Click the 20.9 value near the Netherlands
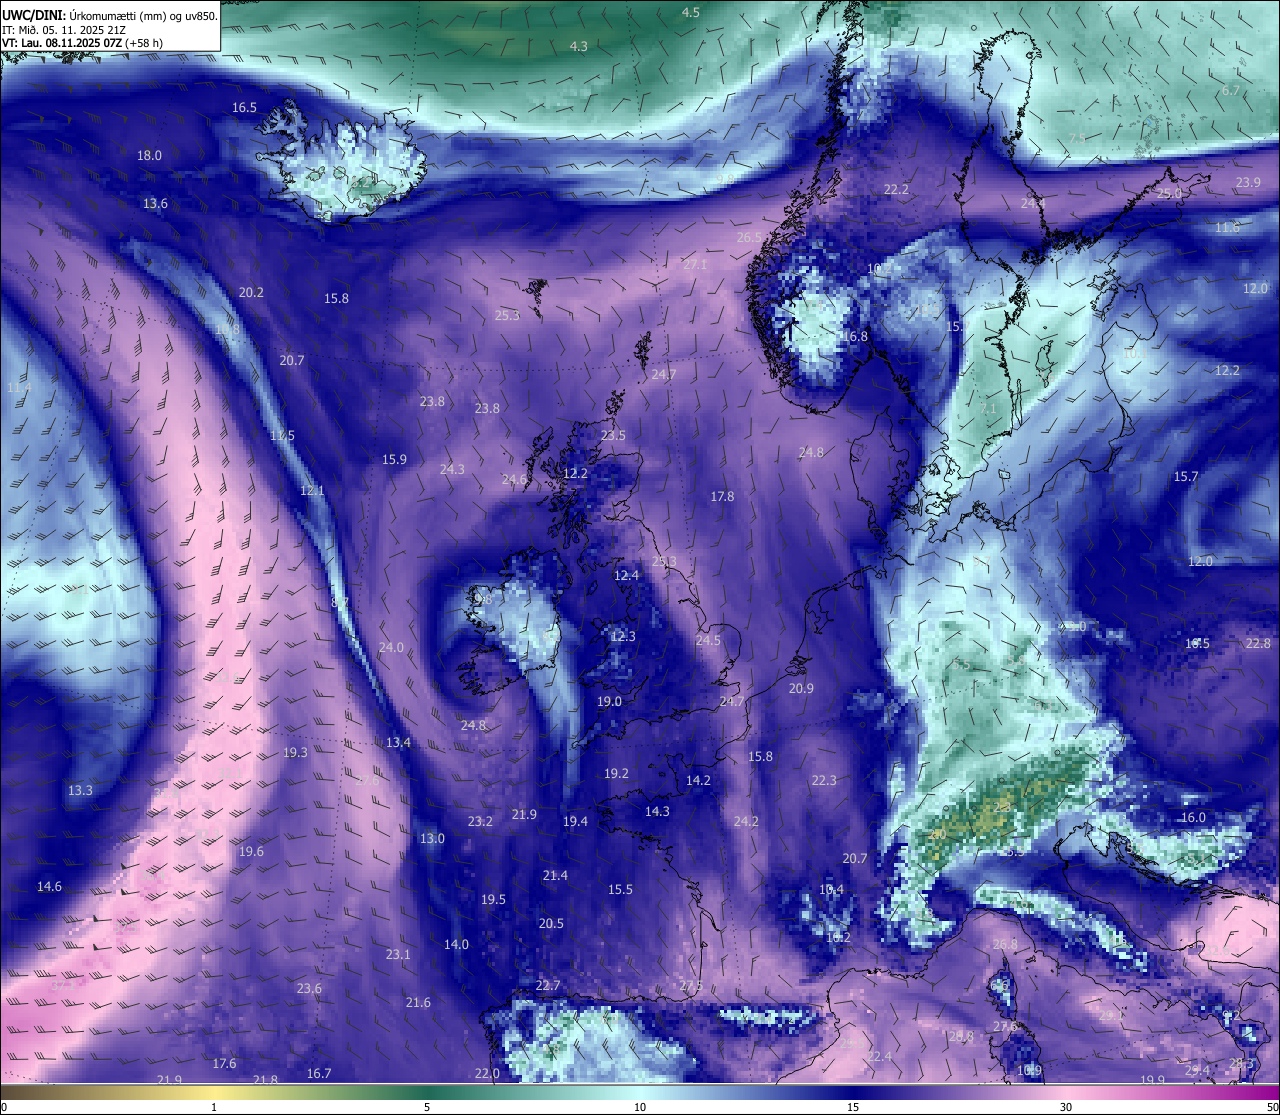Image resolution: width=1280 pixels, height=1115 pixels. pos(801,689)
